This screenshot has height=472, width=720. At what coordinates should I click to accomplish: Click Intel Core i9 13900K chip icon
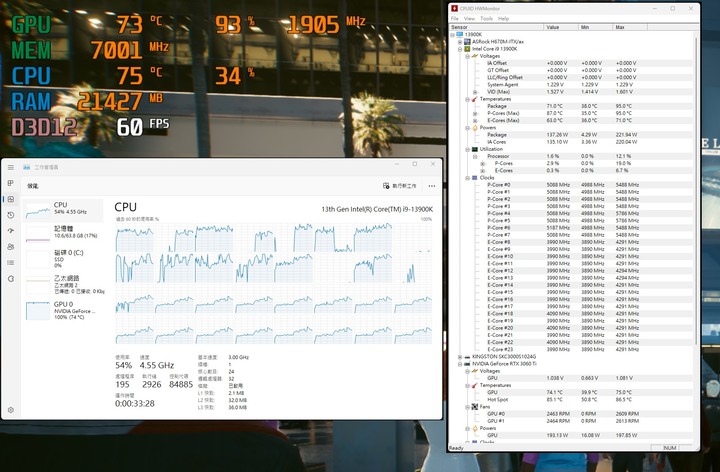tap(467, 49)
